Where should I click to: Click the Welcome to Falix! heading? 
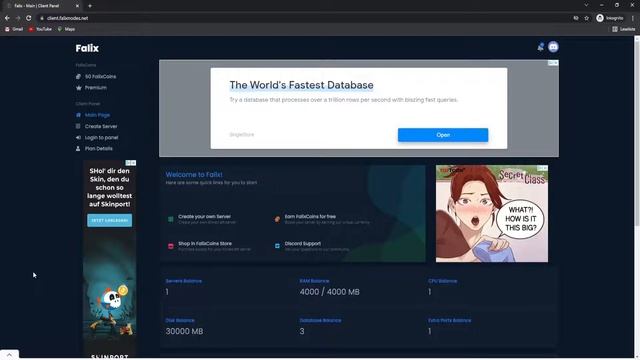point(194,174)
